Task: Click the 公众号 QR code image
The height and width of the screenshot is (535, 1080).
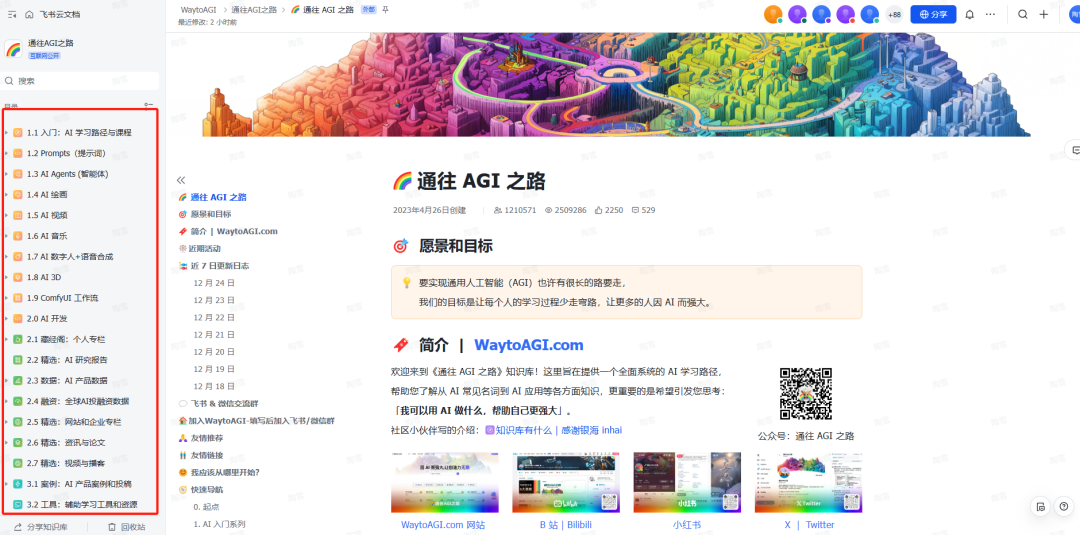Action: point(806,394)
